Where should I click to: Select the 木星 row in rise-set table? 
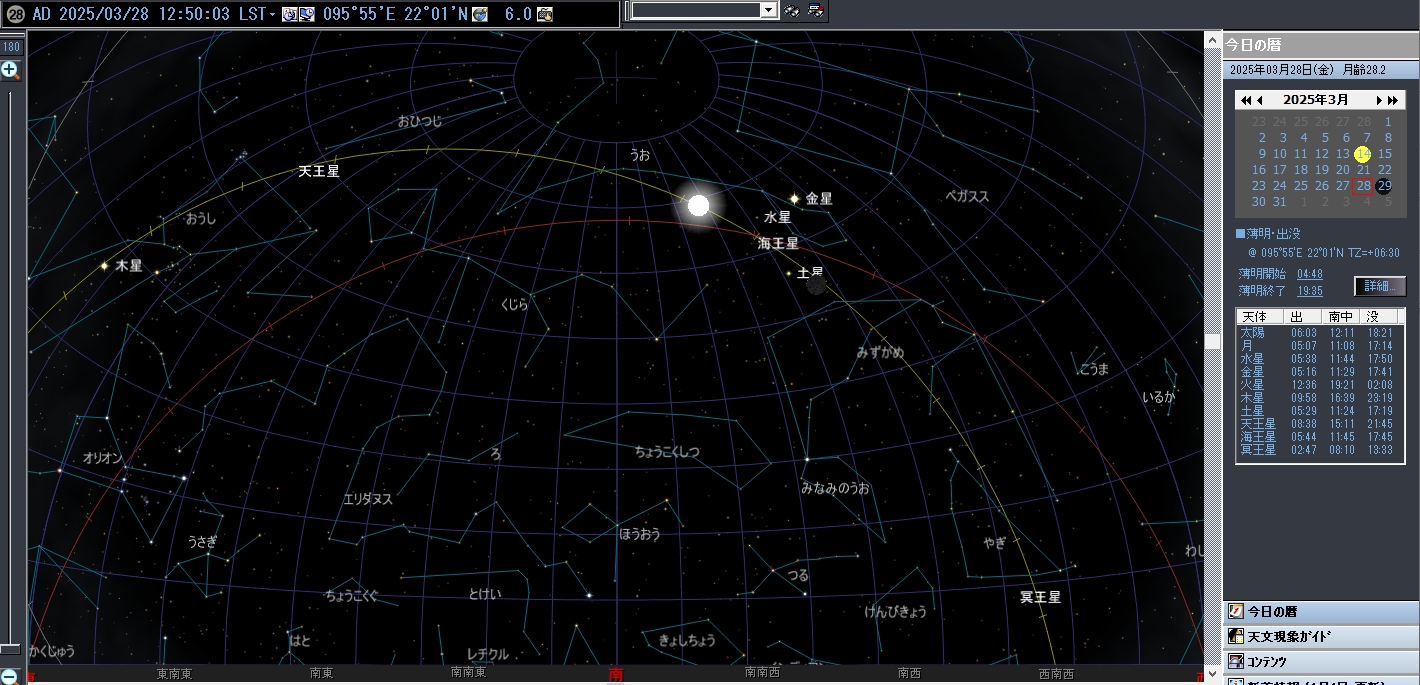click(1320, 397)
